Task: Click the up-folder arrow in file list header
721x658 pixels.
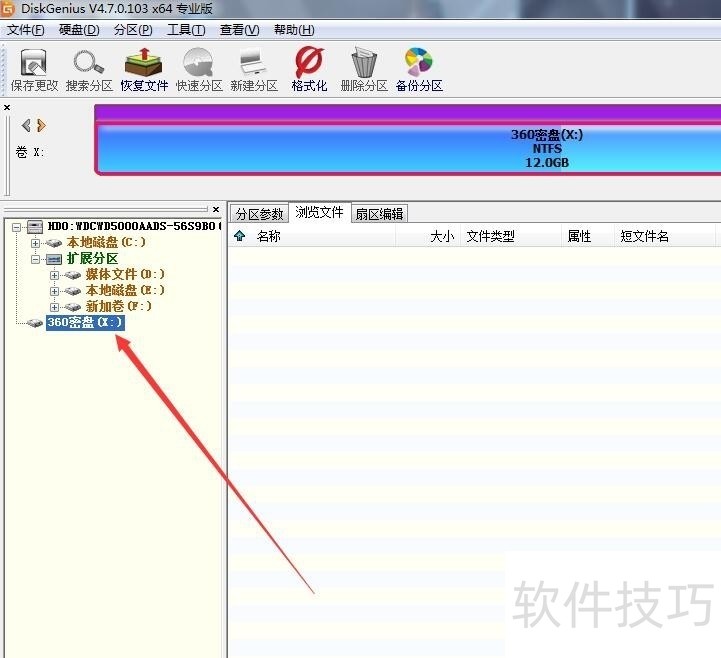Action: pos(240,236)
